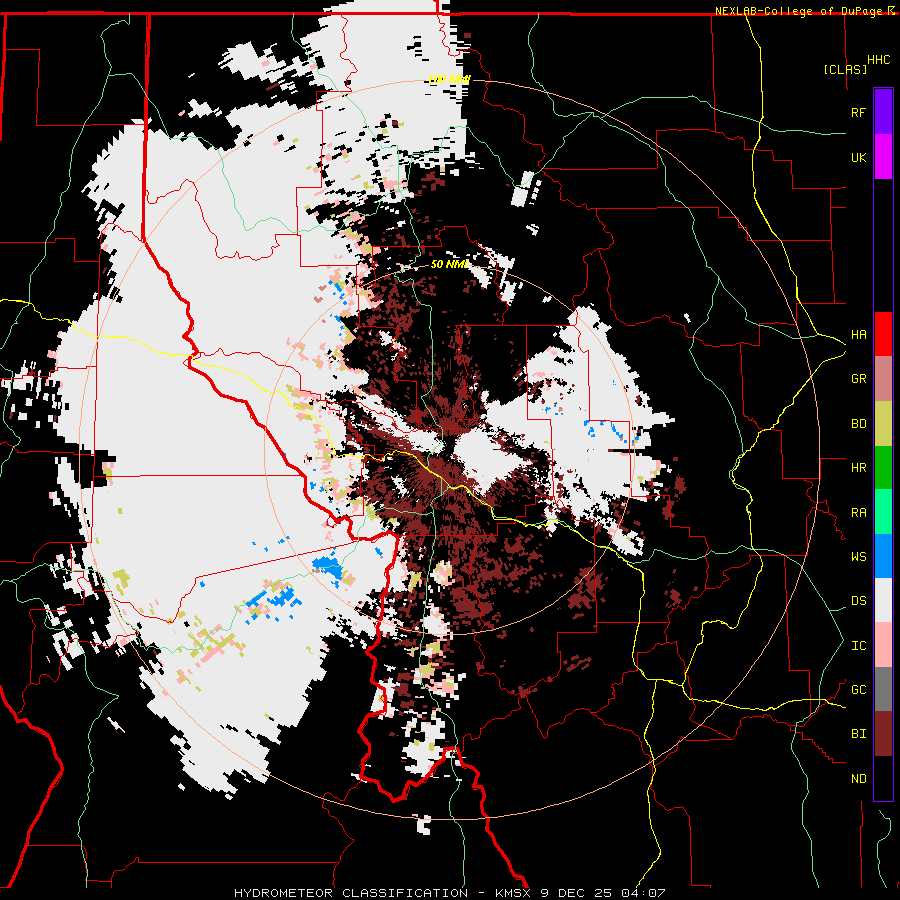
Task: Click the 50 NMI range ring label
Action: [x=449, y=264]
